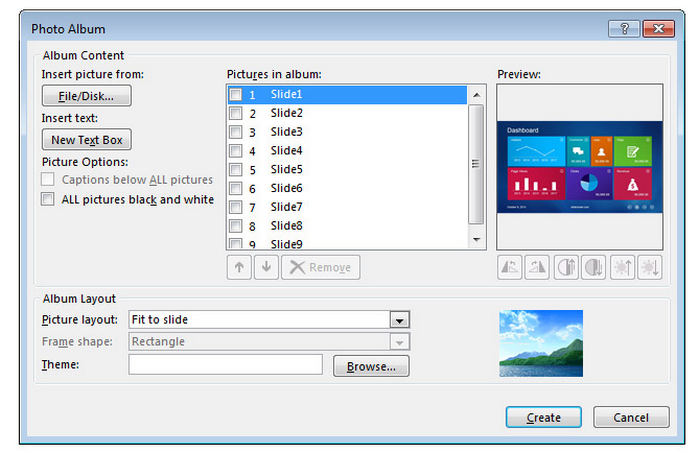Screen dimensions: 700x453
Task: Click the move picture down arrow
Action: pyautogui.click(x=265, y=268)
